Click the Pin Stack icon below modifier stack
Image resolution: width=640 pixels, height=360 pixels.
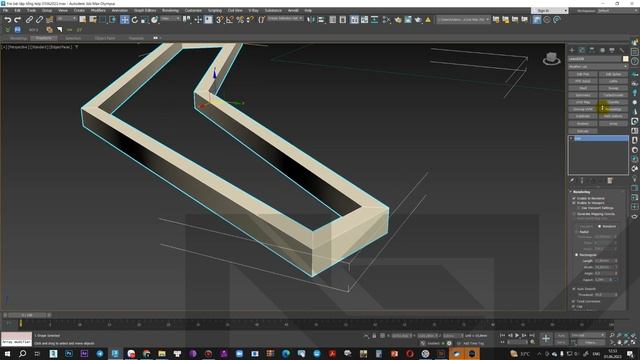tap(572, 180)
